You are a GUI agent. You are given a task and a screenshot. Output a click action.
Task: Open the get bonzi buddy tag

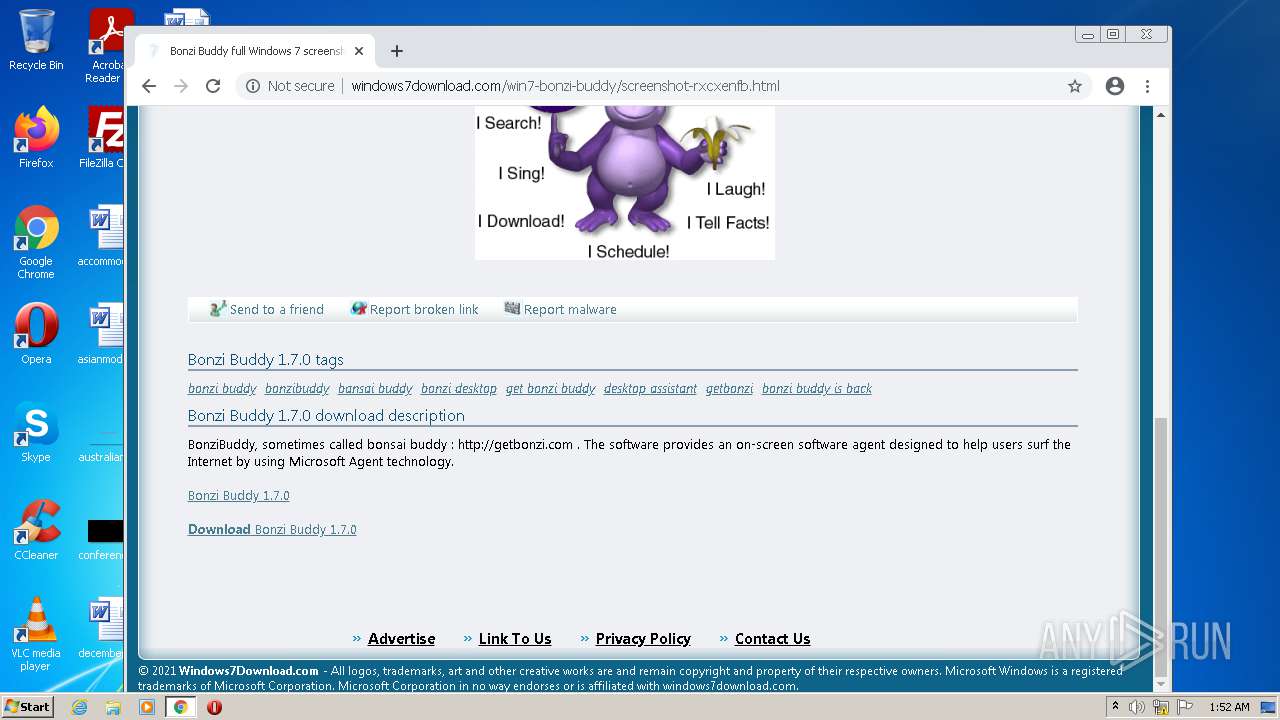point(550,388)
